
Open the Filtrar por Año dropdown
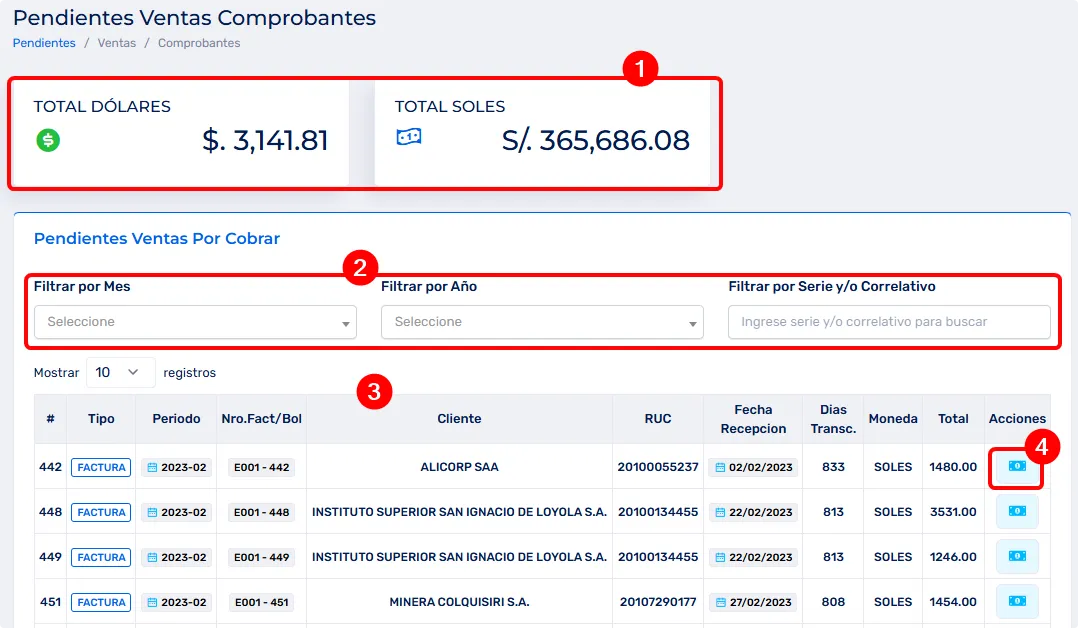542,322
